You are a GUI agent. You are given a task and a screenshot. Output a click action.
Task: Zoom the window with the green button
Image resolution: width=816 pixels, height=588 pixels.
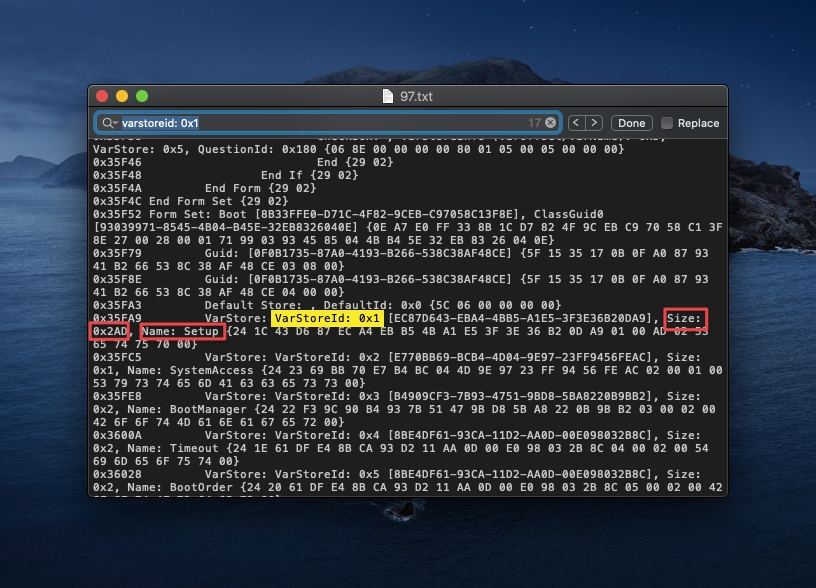(141, 96)
